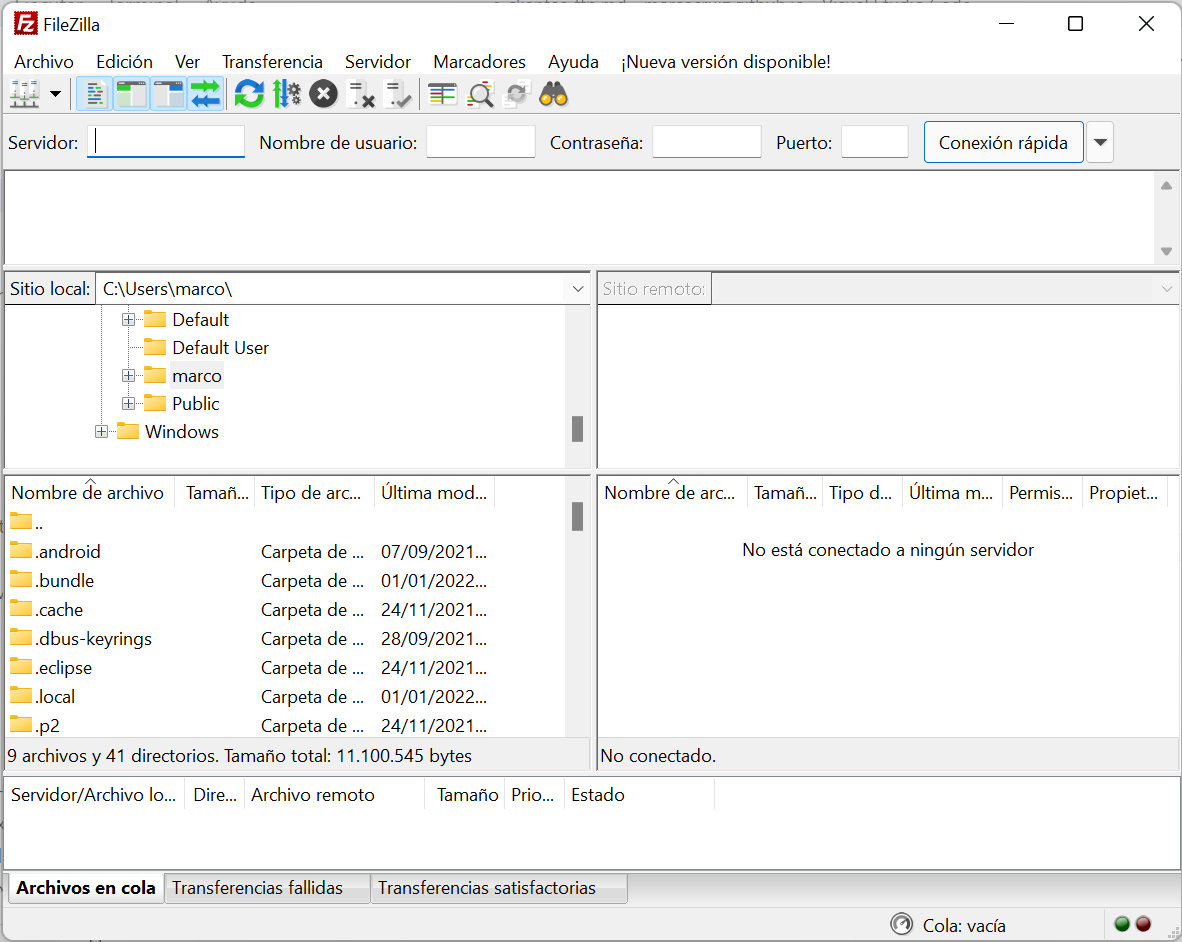
Task: Select the .dbus-keyrings folder row
Action: click(x=286, y=638)
